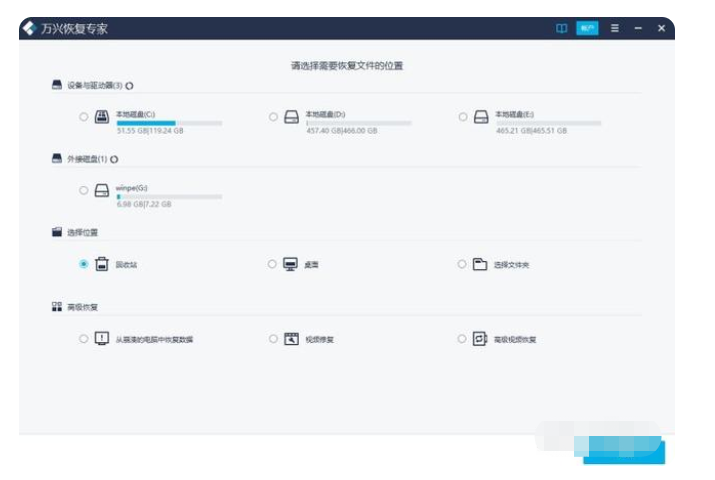Click the Local Disk (D:) drive icon
Viewport: 715px width, 480px height.
tap(291, 117)
